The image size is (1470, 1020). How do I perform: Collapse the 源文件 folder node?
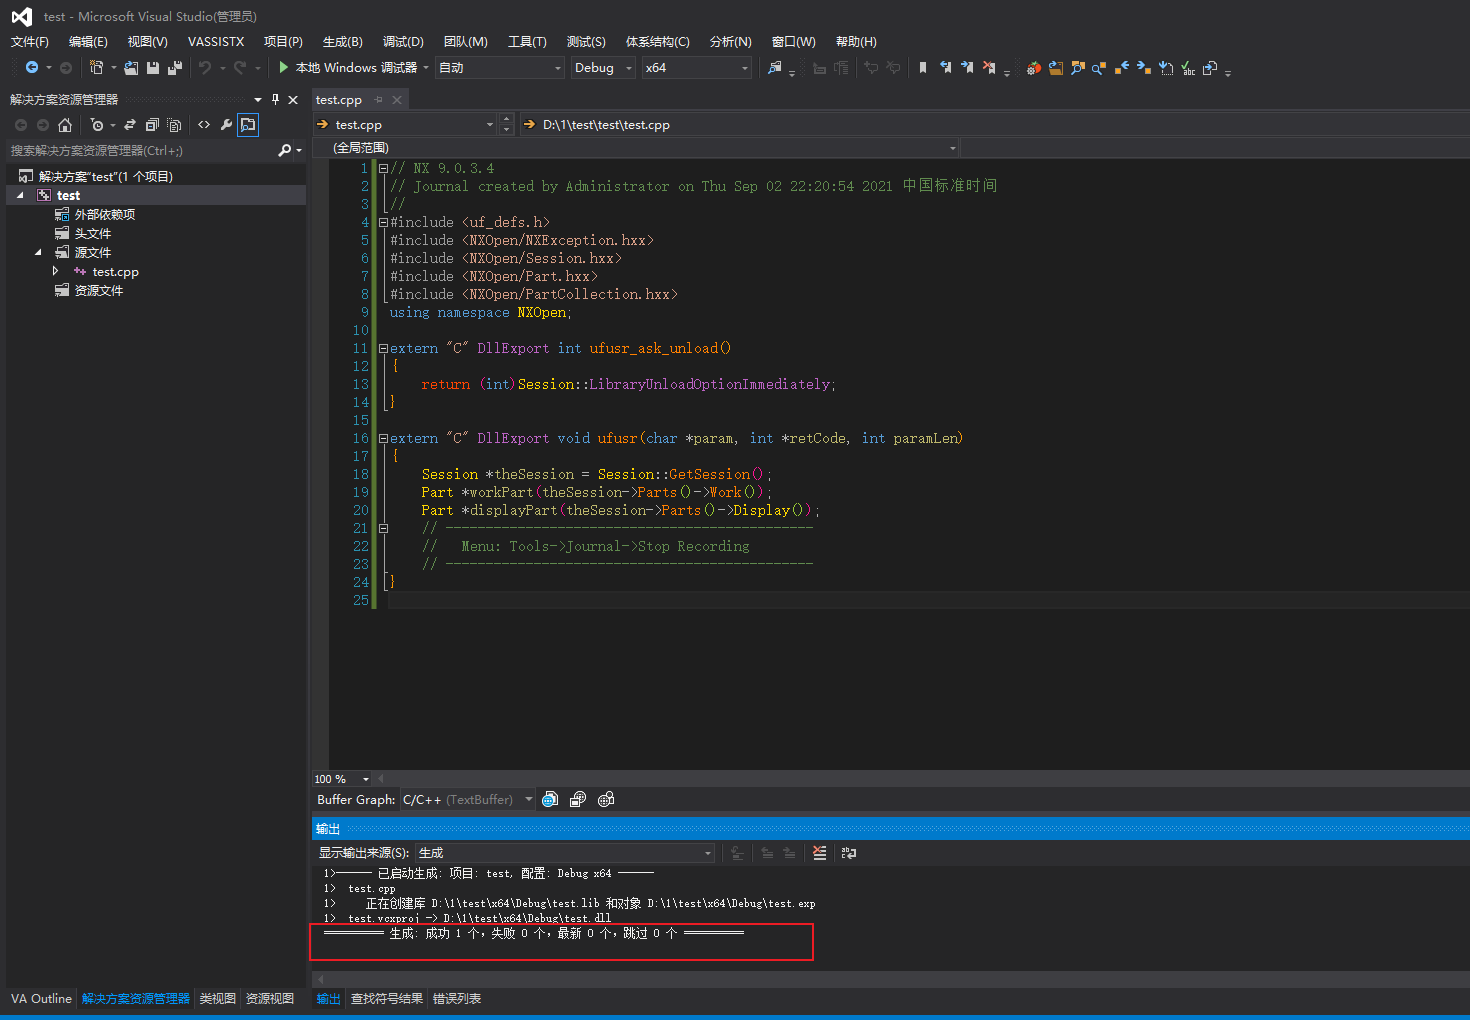(x=38, y=252)
